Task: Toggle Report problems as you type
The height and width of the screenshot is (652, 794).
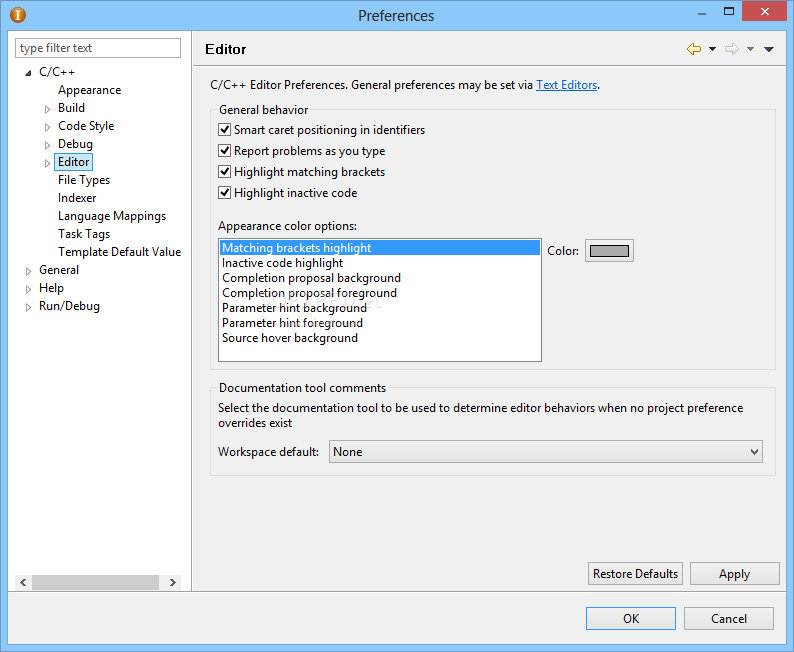Action: pos(224,151)
